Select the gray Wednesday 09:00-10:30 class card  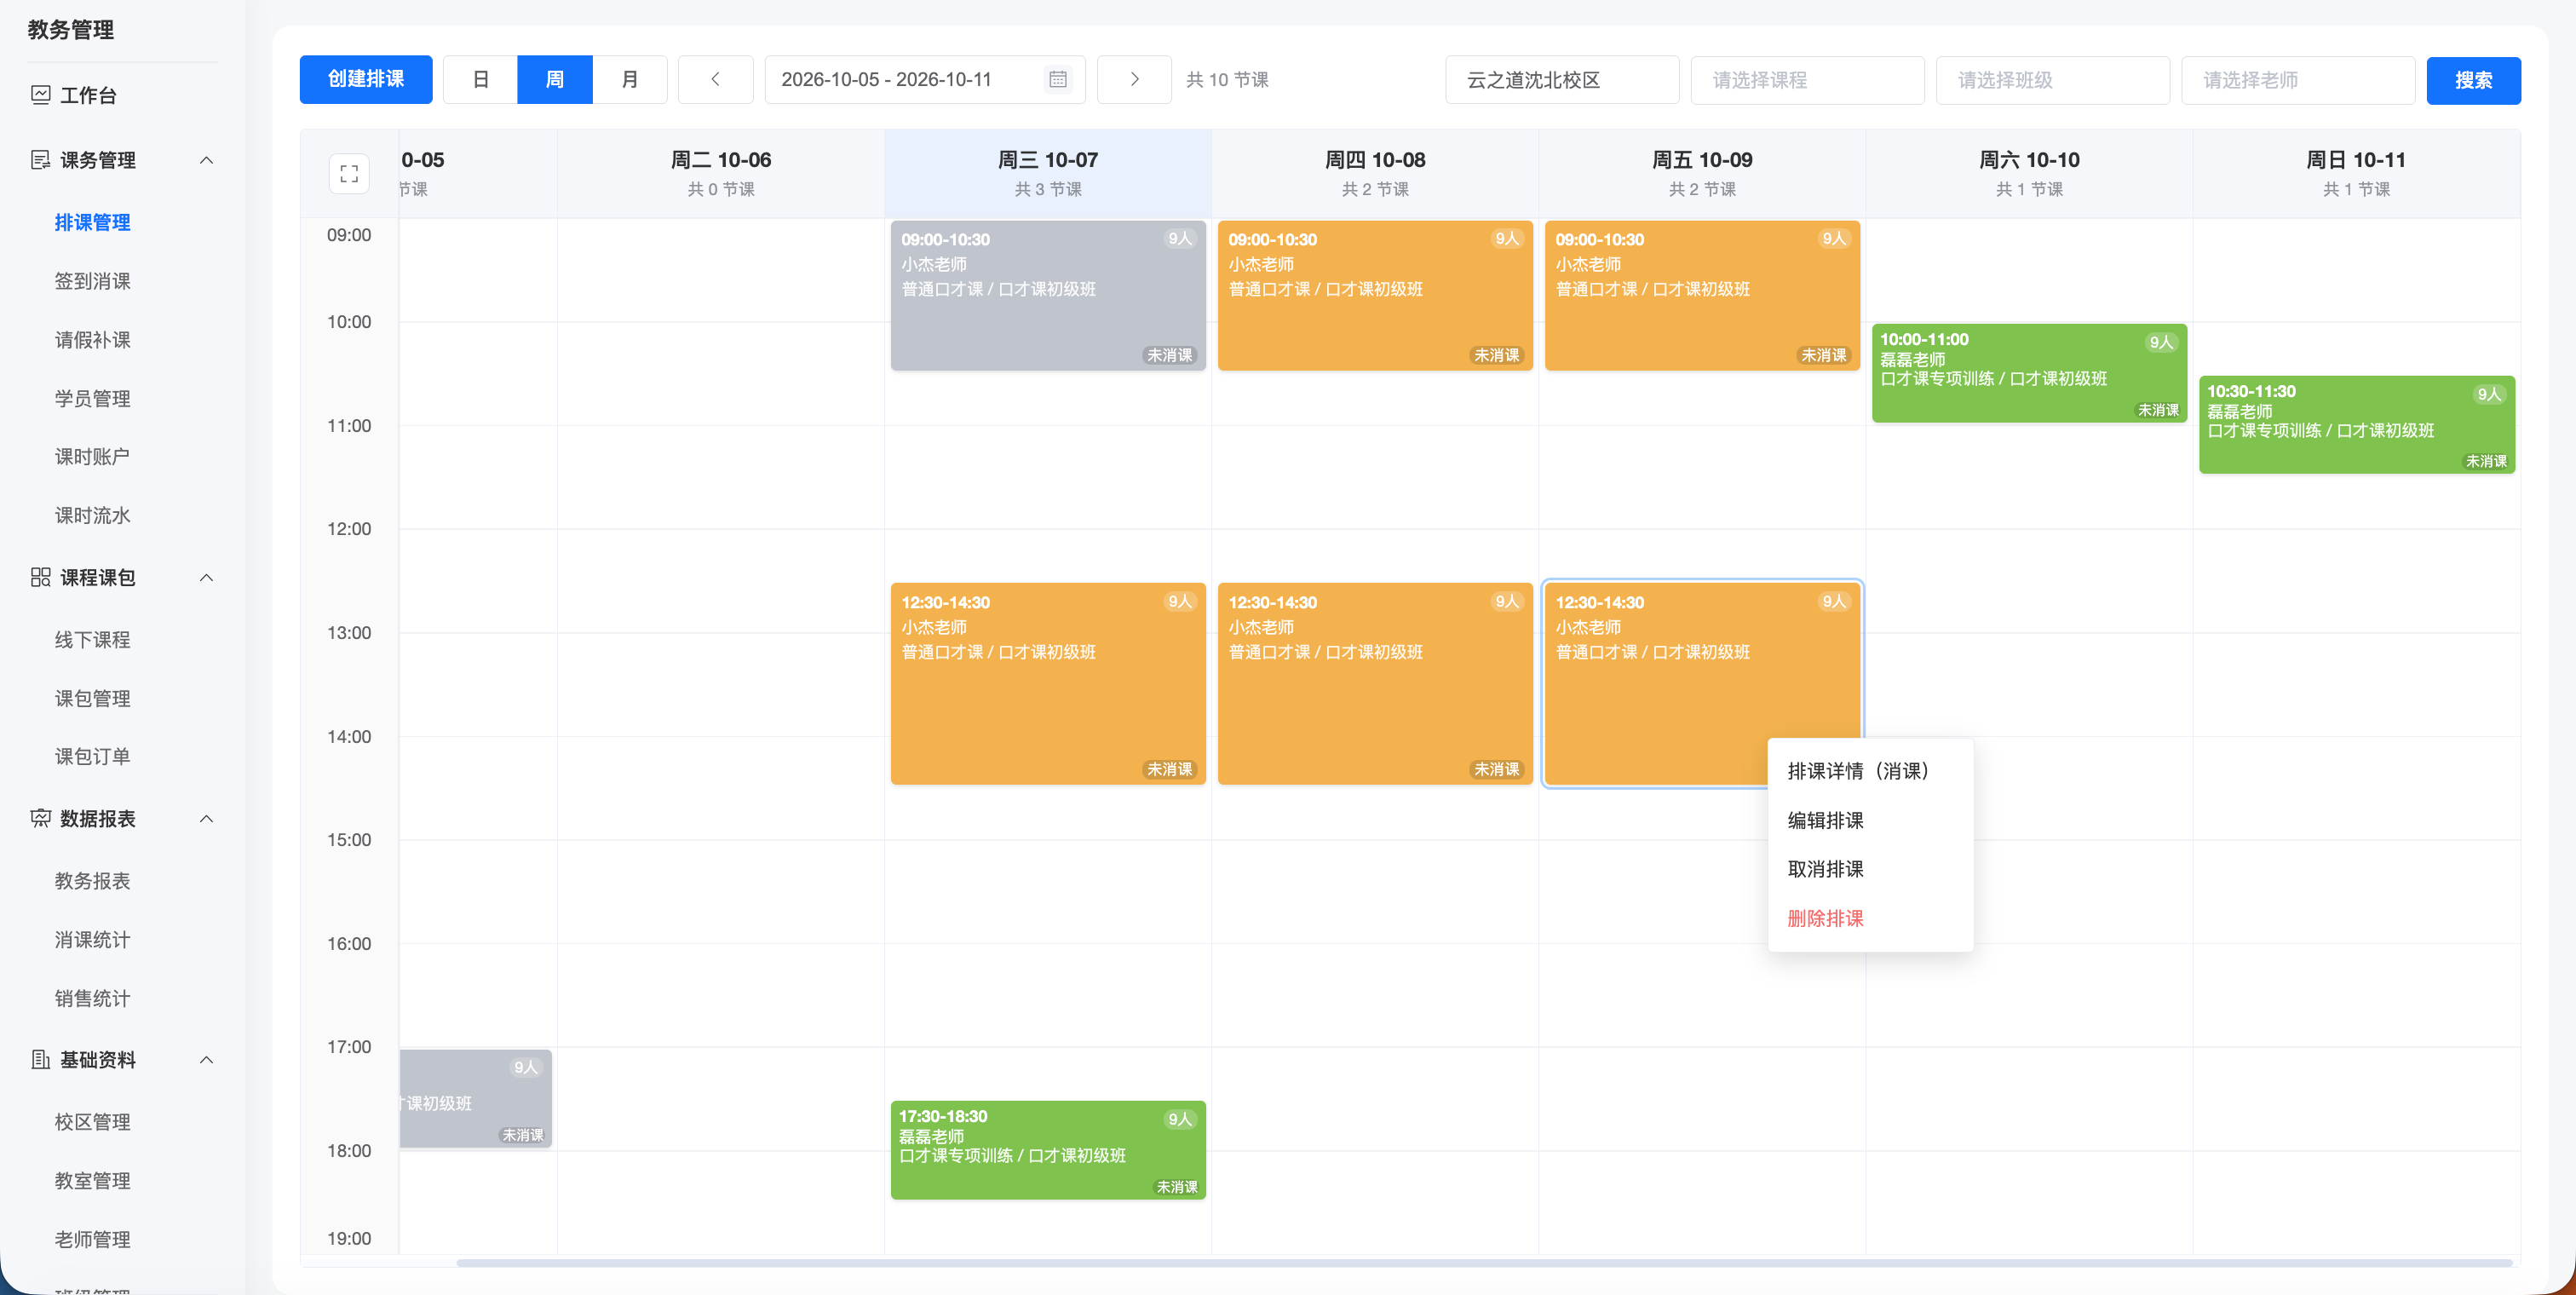pos(1048,296)
